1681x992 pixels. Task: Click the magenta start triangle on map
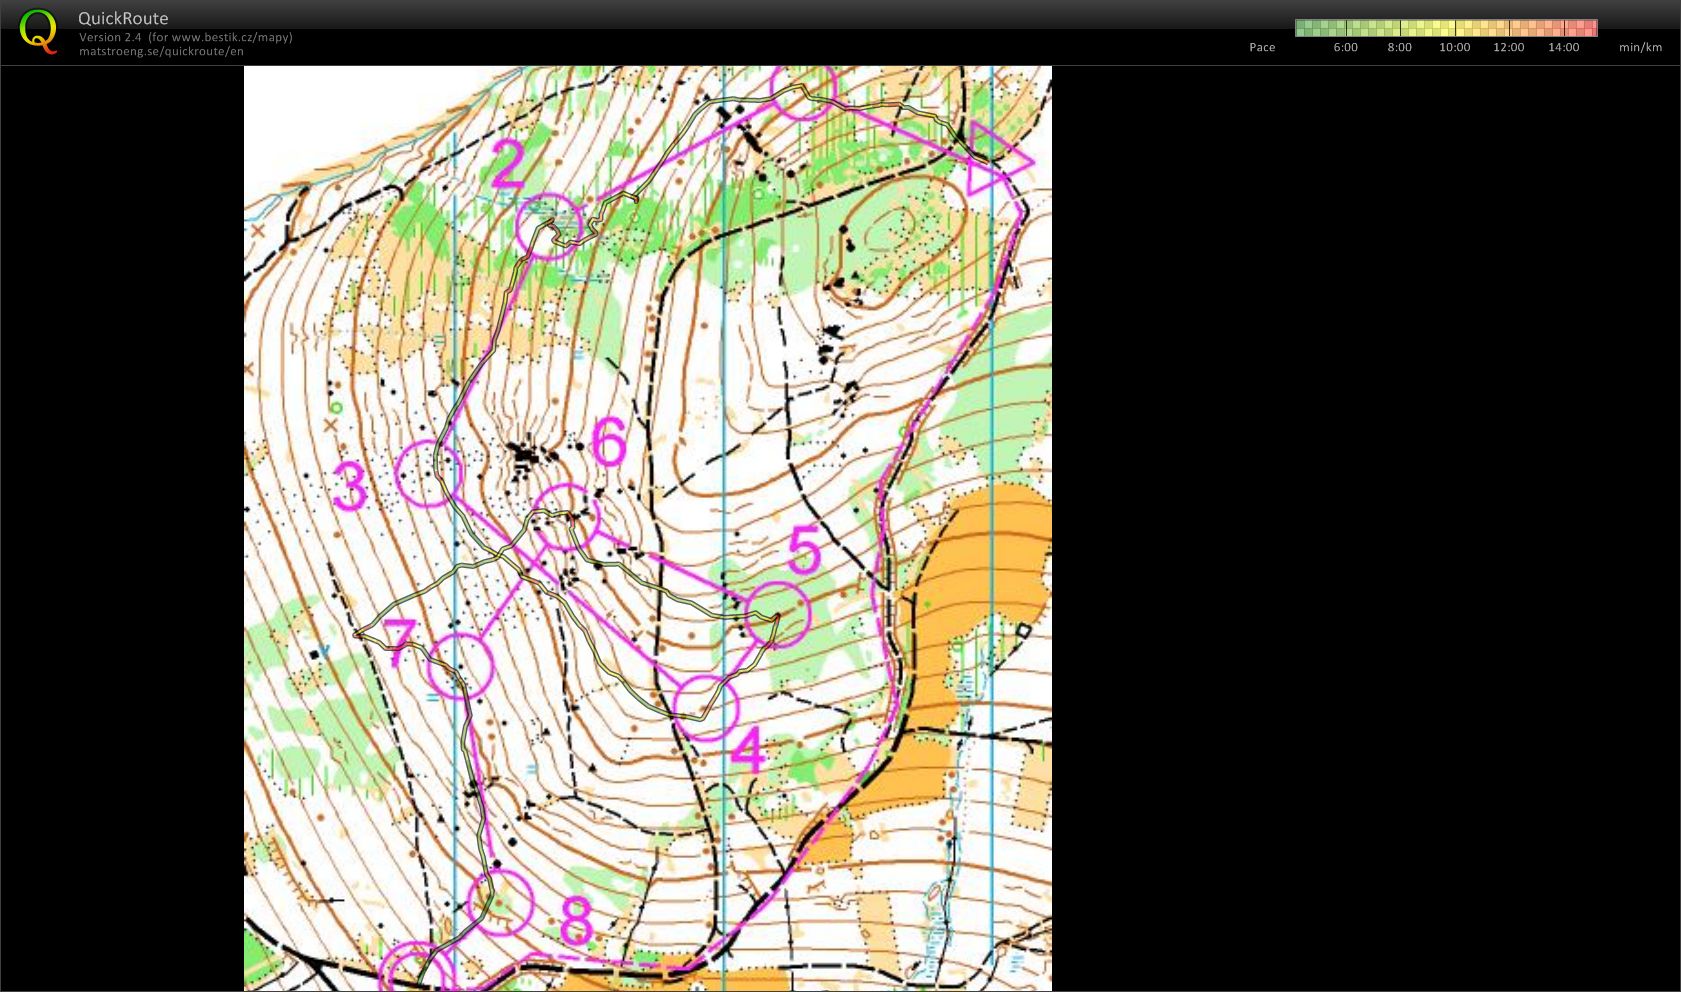click(998, 158)
